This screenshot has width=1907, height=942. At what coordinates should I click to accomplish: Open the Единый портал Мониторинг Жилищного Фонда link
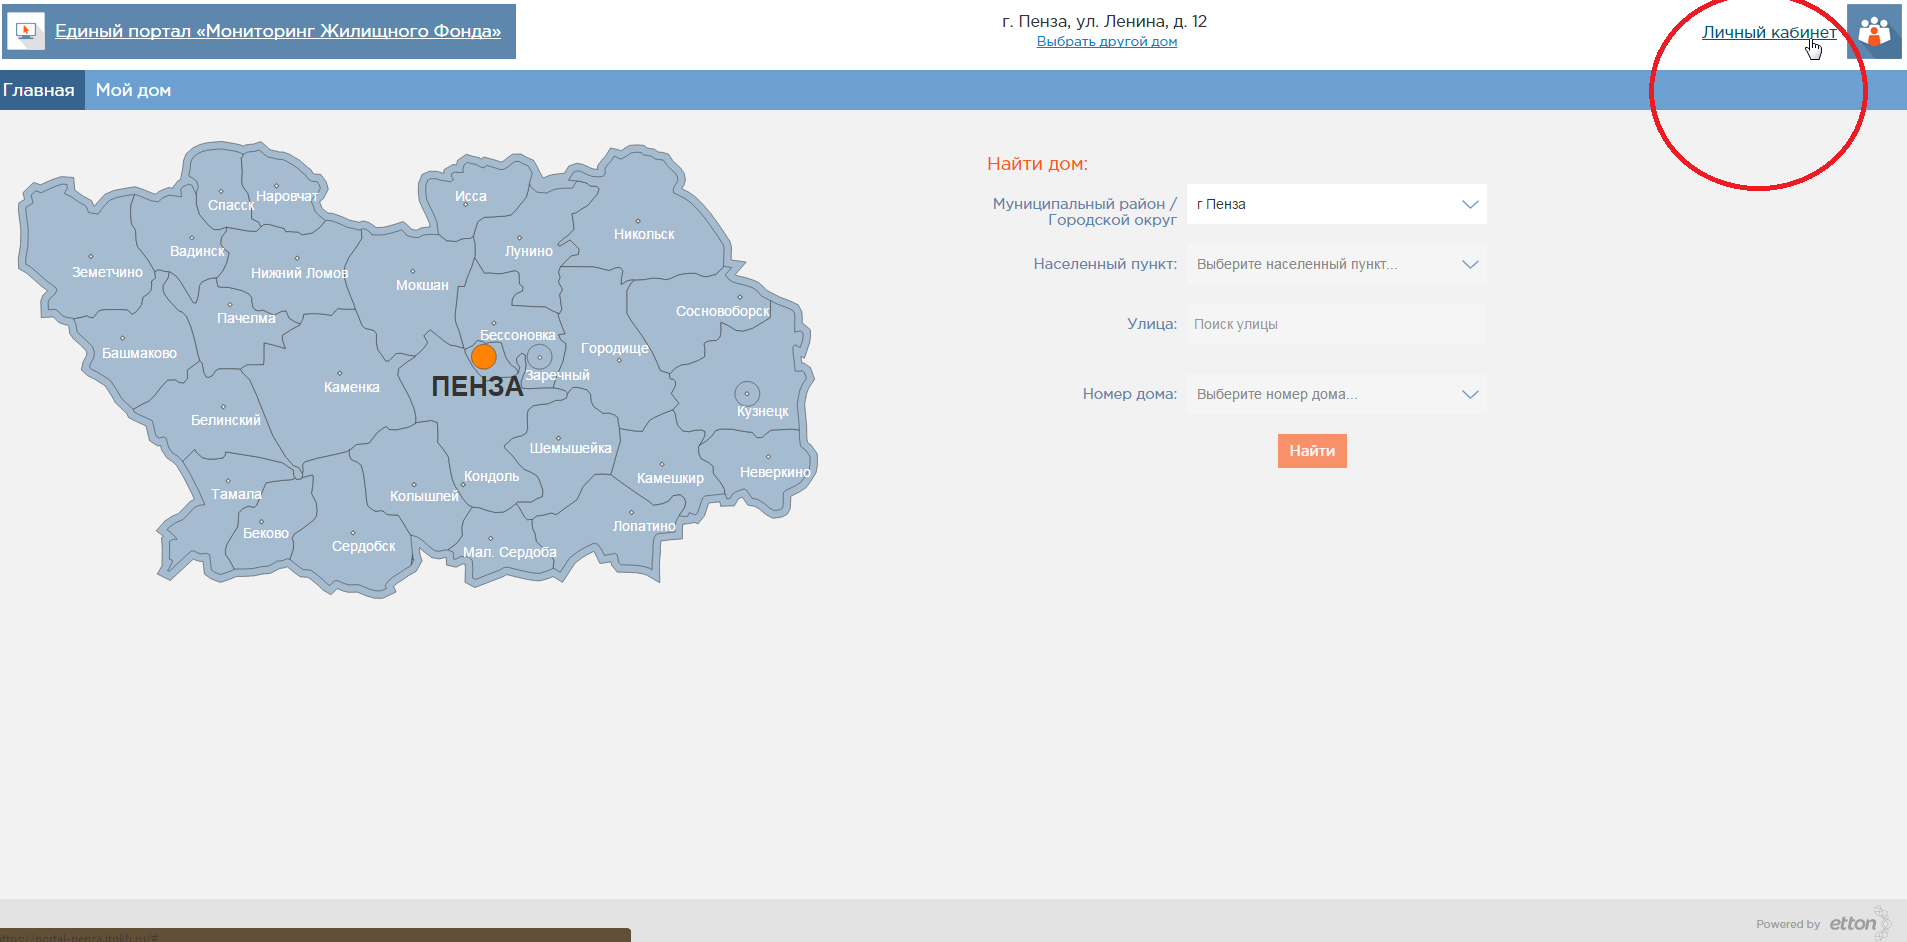[x=278, y=31]
